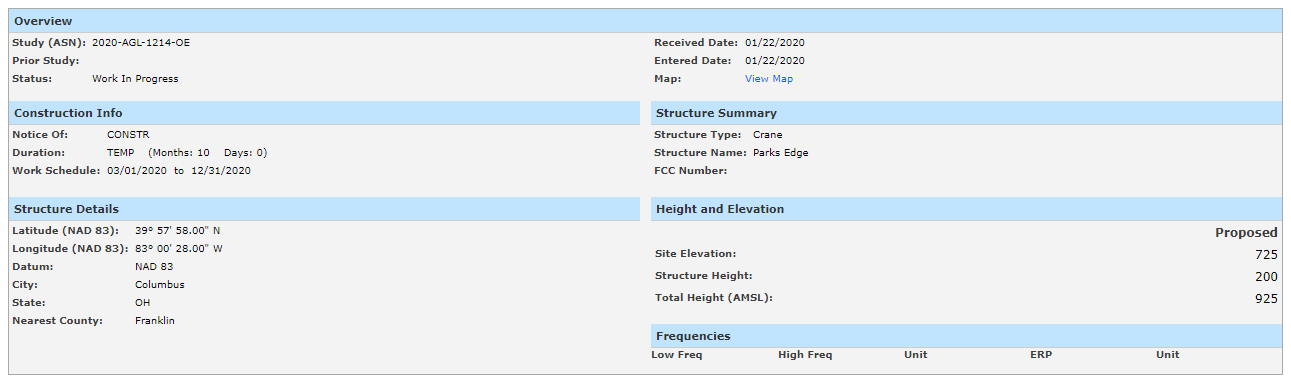
Task: Click the Low Freq column header
Action: 677,355
